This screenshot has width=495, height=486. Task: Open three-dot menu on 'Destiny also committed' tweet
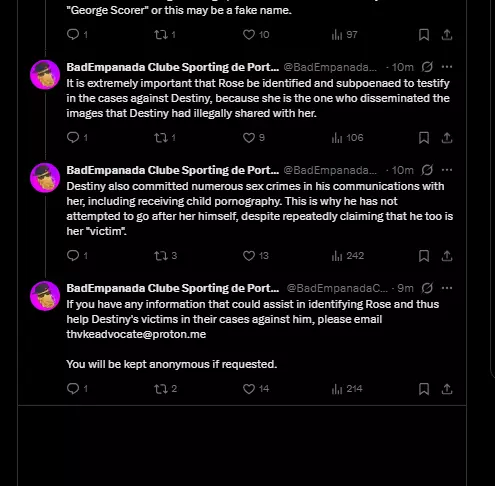tap(447, 170)
